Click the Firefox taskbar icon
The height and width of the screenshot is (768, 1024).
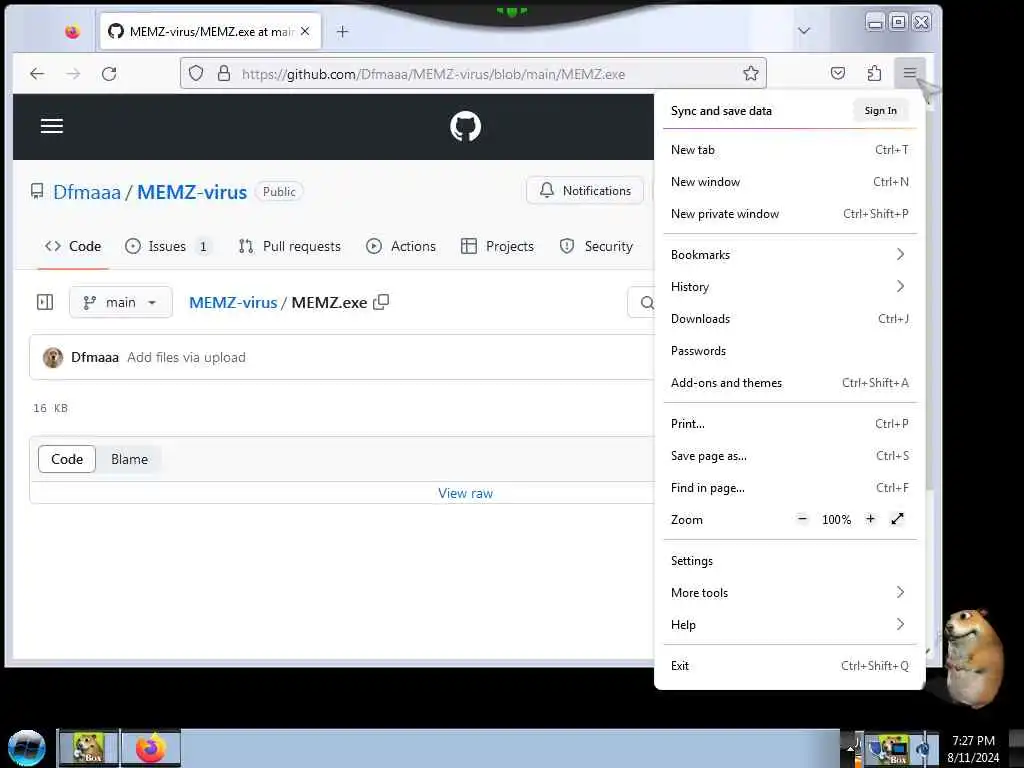pyautogui.click(x=151, y=748)
